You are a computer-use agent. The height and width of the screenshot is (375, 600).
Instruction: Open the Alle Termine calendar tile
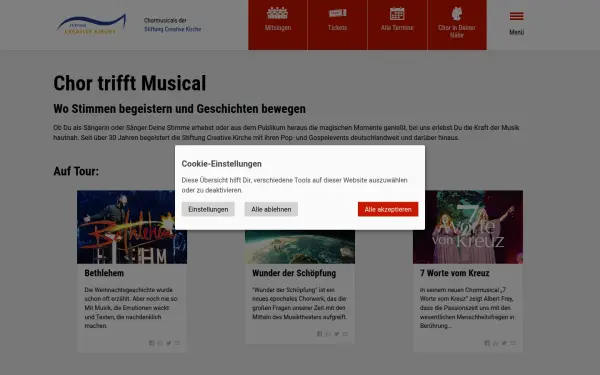tap(397, 25)
